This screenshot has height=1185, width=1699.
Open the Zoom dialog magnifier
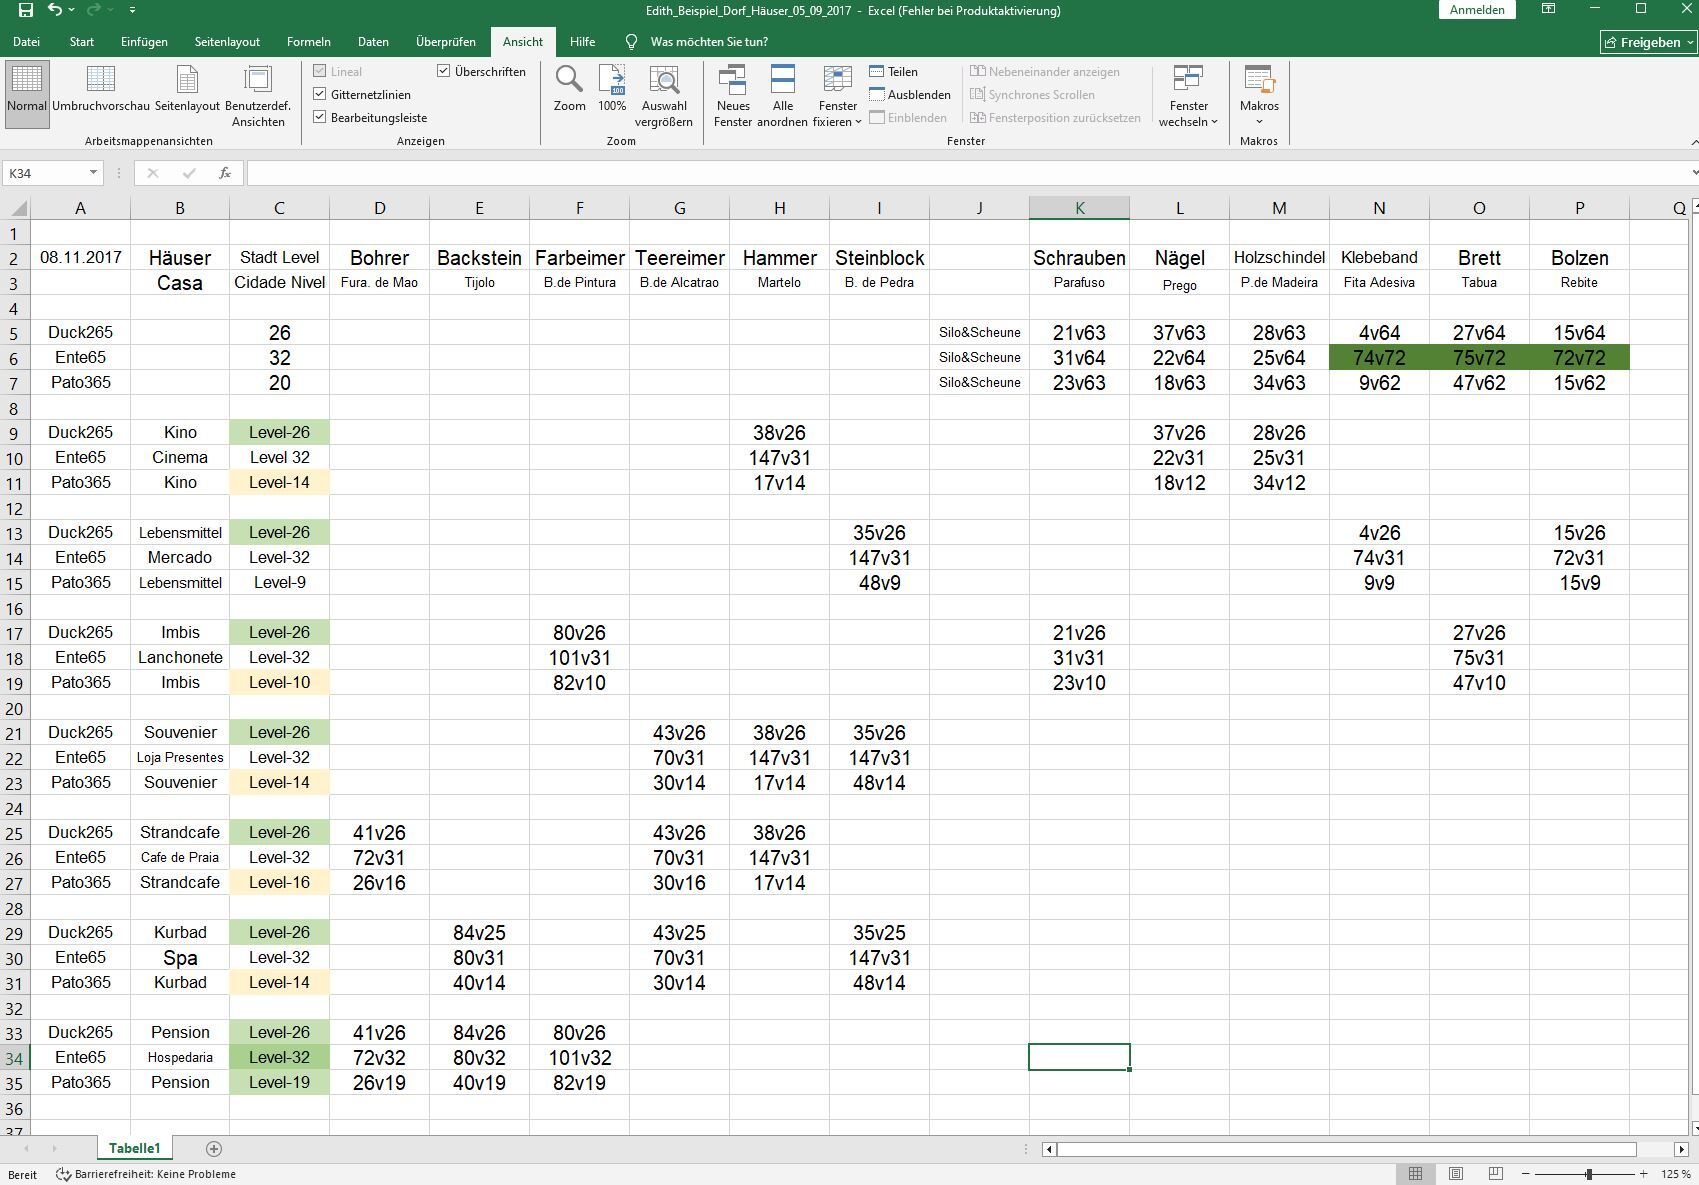[570, 90]
